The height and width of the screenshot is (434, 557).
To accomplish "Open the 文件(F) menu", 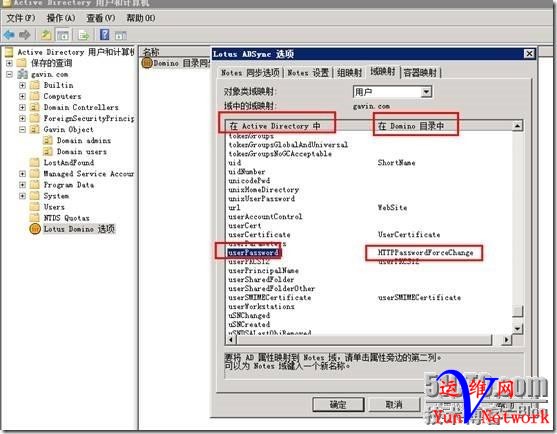I will click(x=21, y=18).
